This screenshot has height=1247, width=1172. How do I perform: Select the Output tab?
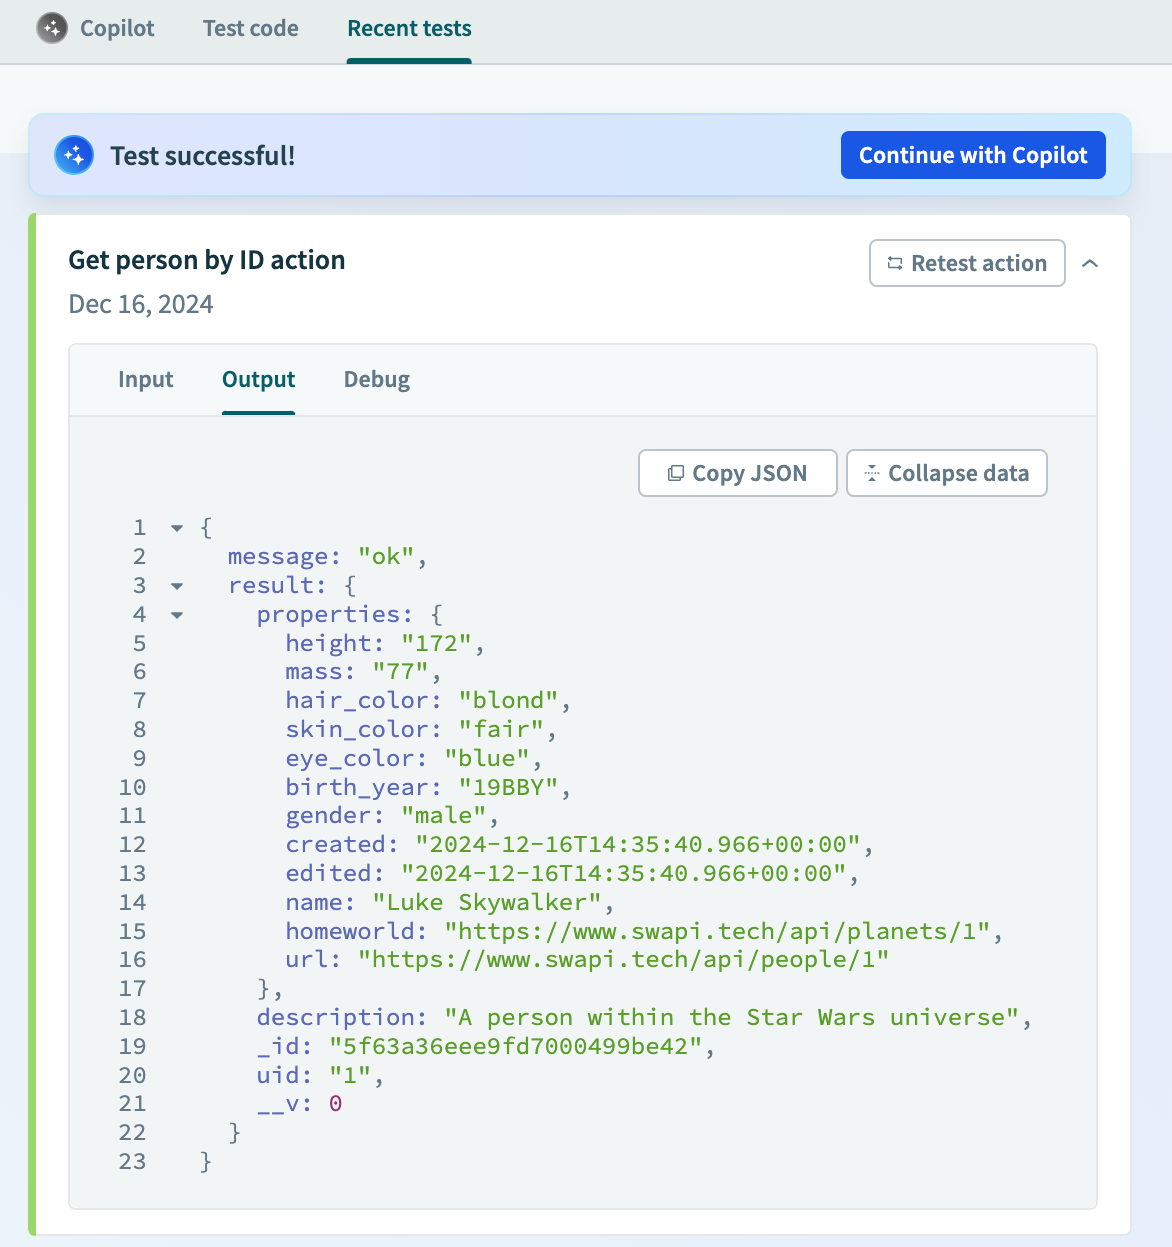click(257, 379)
